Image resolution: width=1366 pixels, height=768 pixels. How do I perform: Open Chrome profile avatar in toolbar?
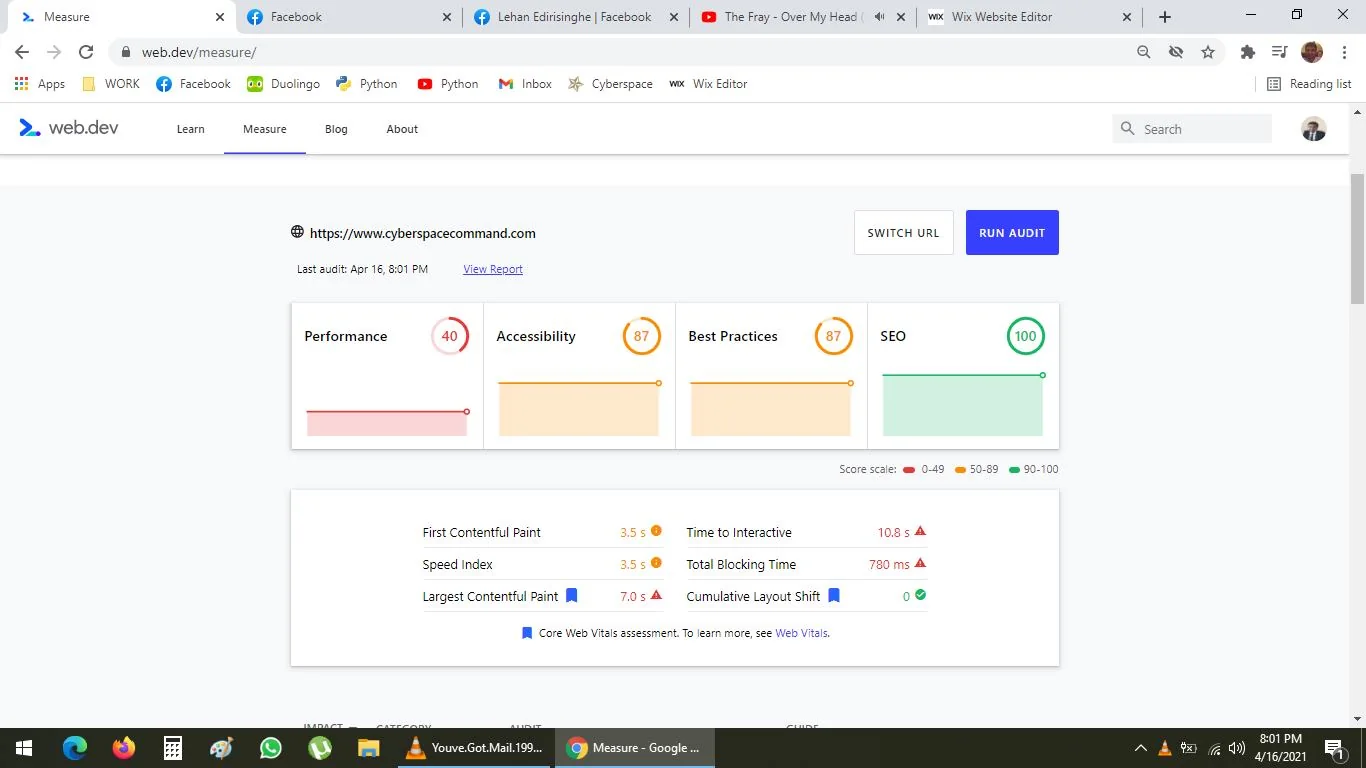point(1312,52)
